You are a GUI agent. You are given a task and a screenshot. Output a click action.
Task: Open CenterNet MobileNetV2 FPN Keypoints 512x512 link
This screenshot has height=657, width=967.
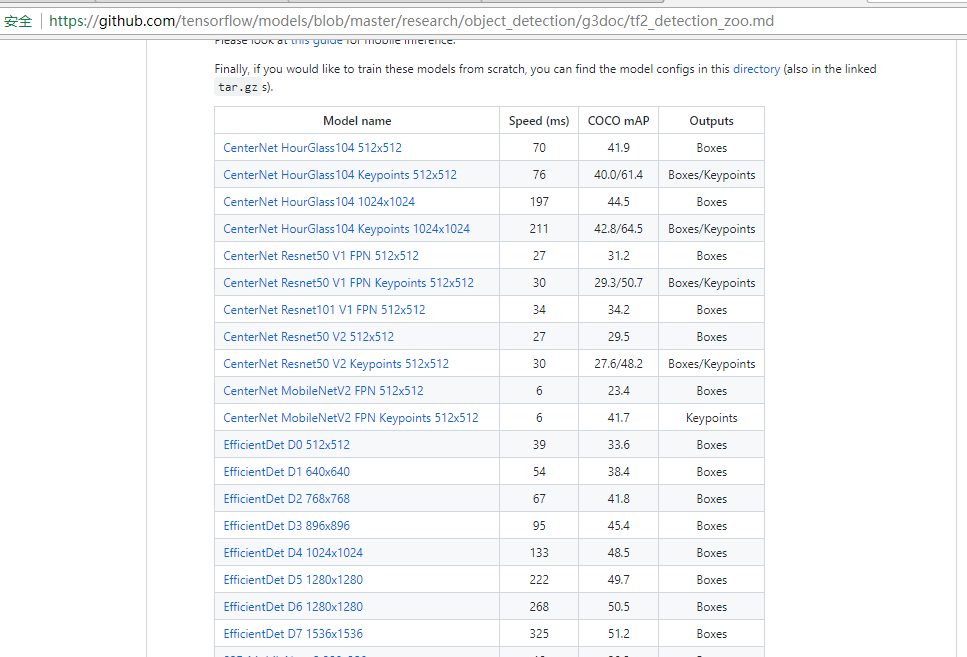pos(351,418)
